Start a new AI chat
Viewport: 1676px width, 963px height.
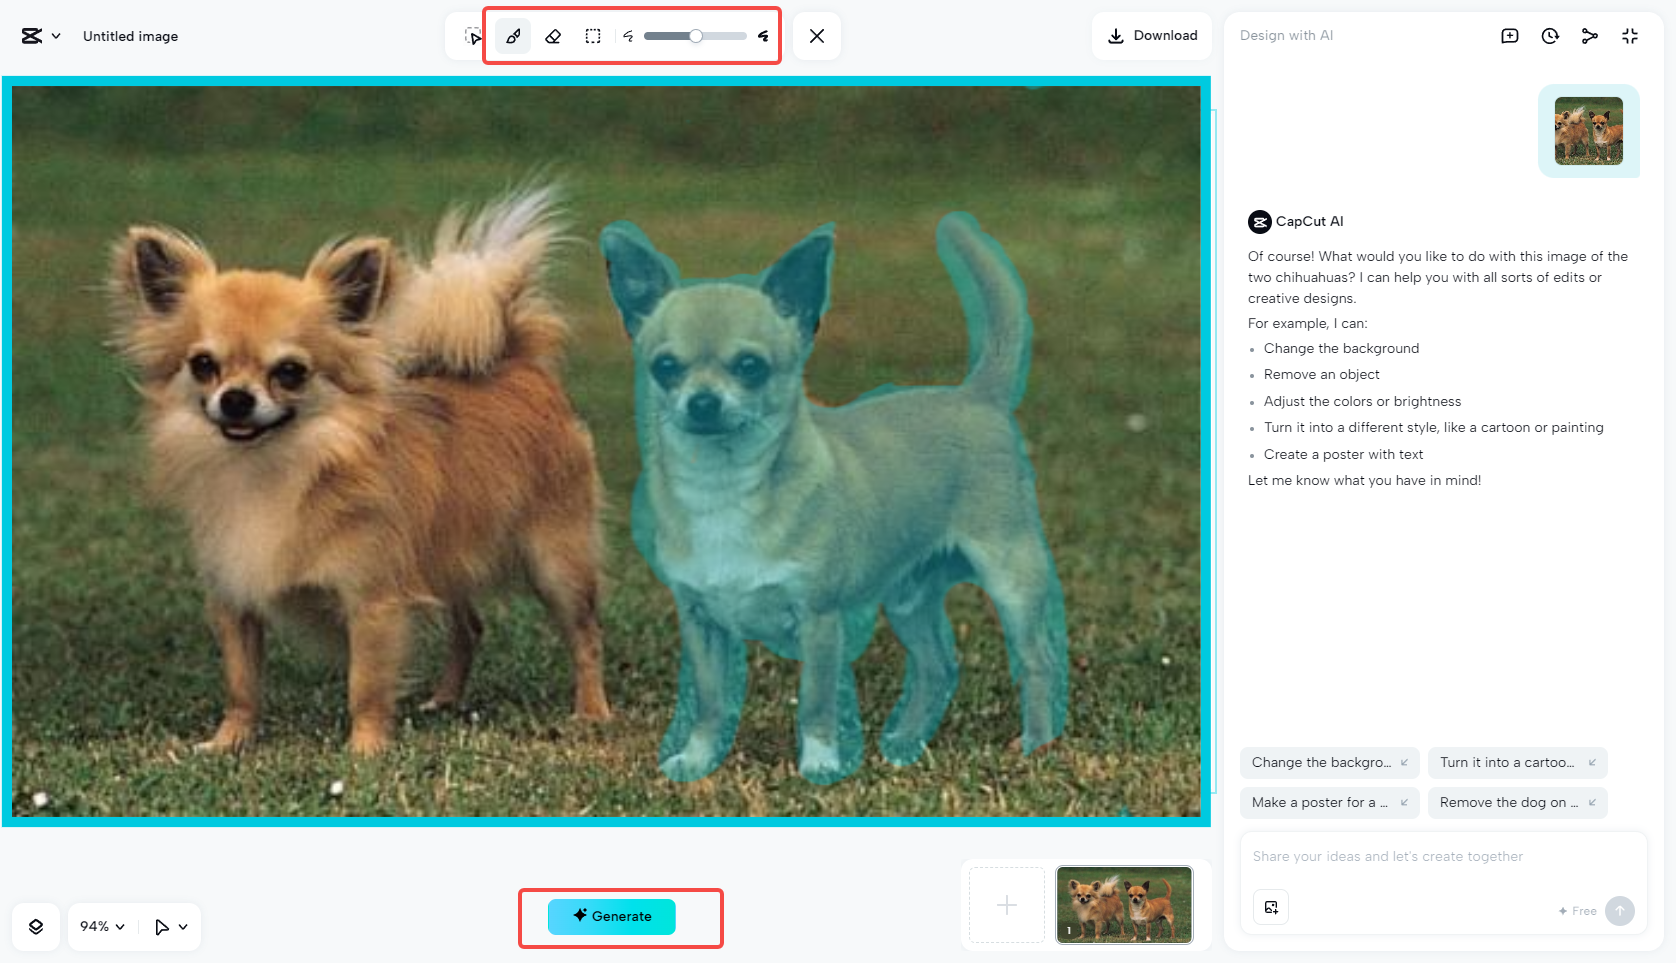click(1510, 36)
